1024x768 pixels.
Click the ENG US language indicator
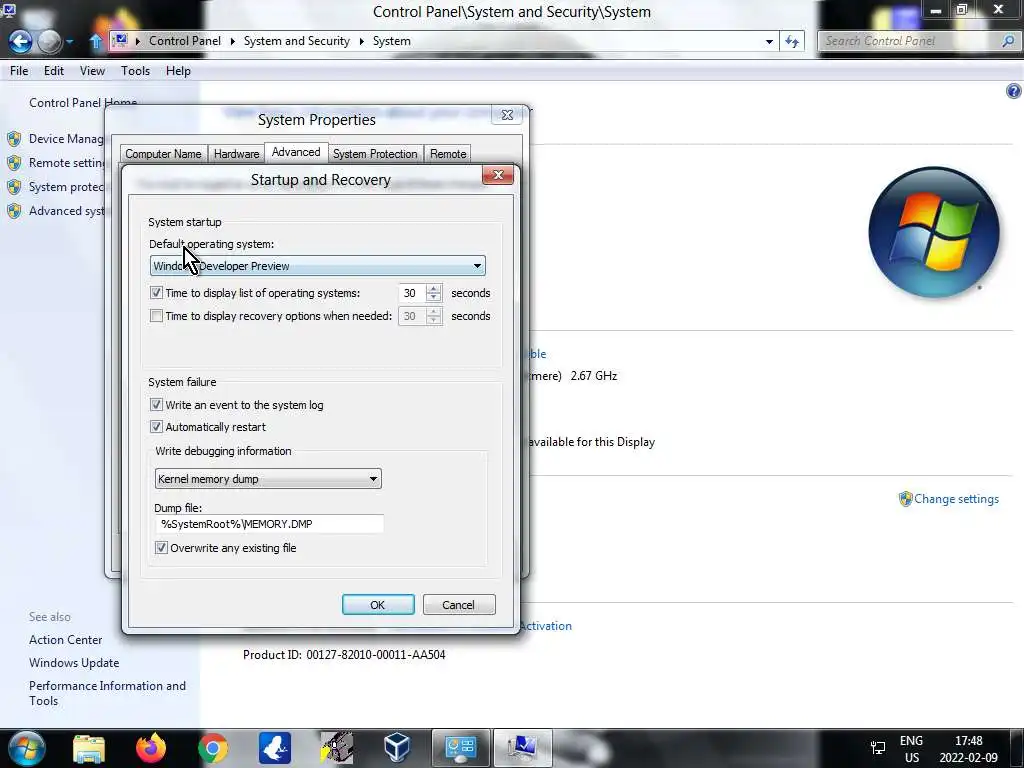(911, 749)
